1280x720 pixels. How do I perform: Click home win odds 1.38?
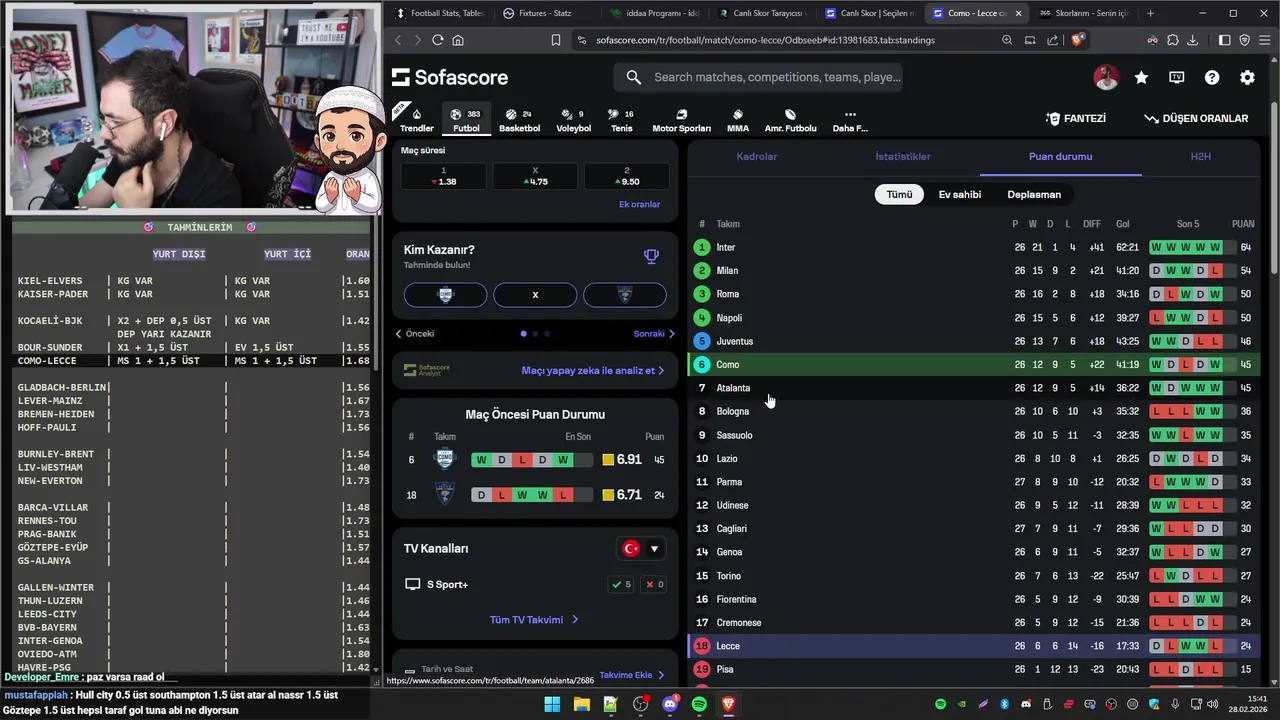(x=443, y=176)
